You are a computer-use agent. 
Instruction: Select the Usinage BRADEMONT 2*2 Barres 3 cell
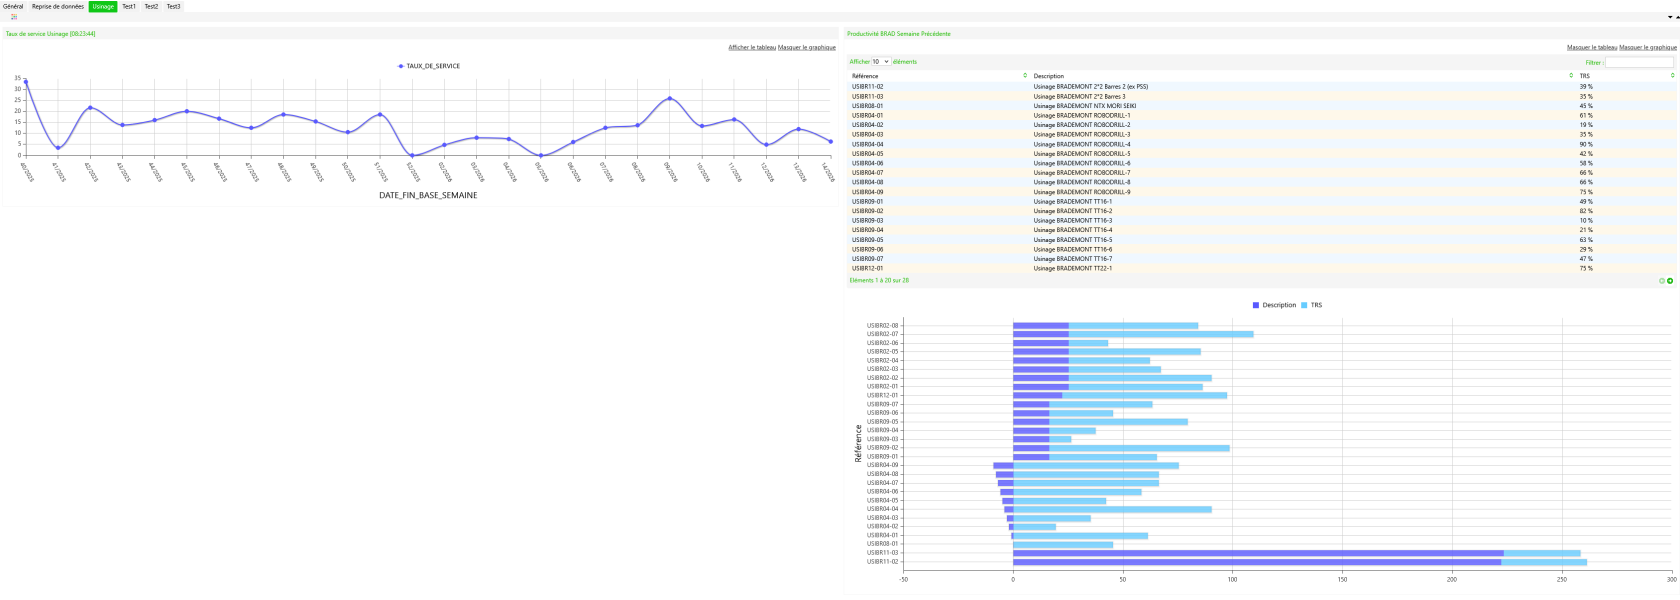(1079, 97)
